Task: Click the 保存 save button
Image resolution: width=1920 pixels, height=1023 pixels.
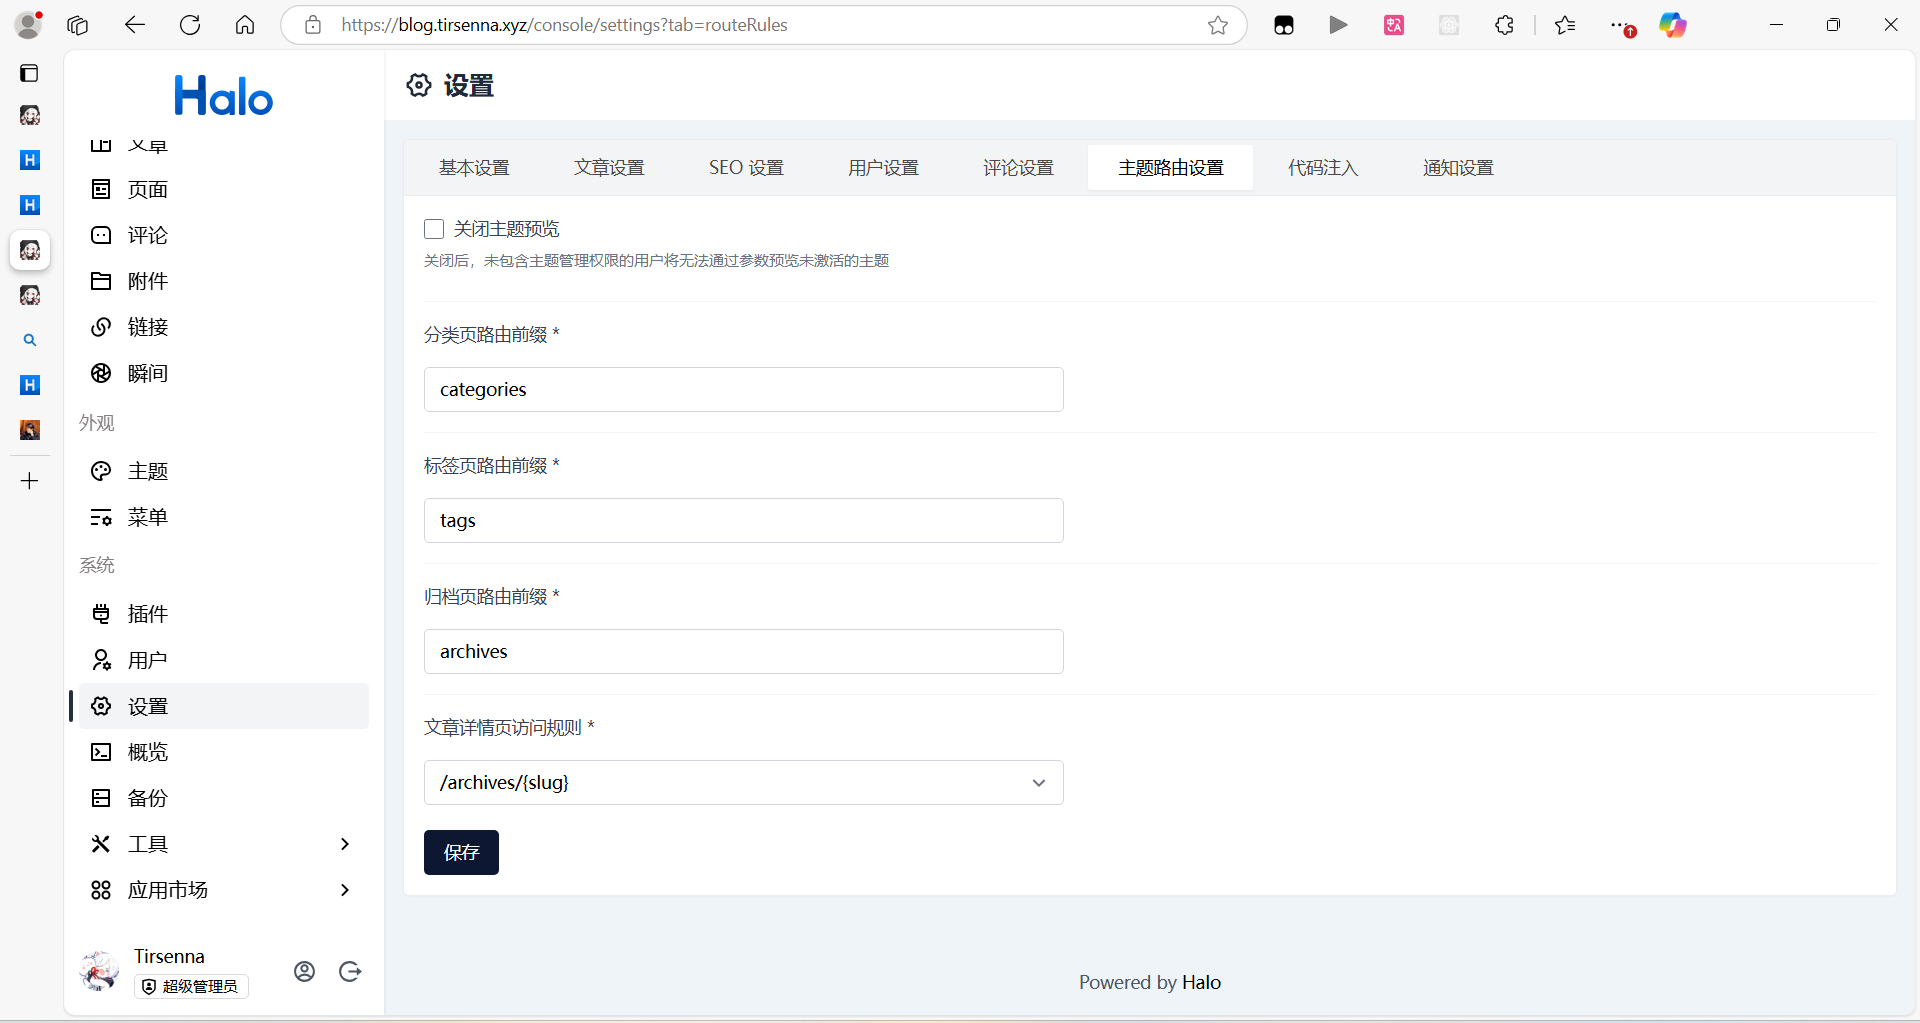Action: click(x=461, y=852)
